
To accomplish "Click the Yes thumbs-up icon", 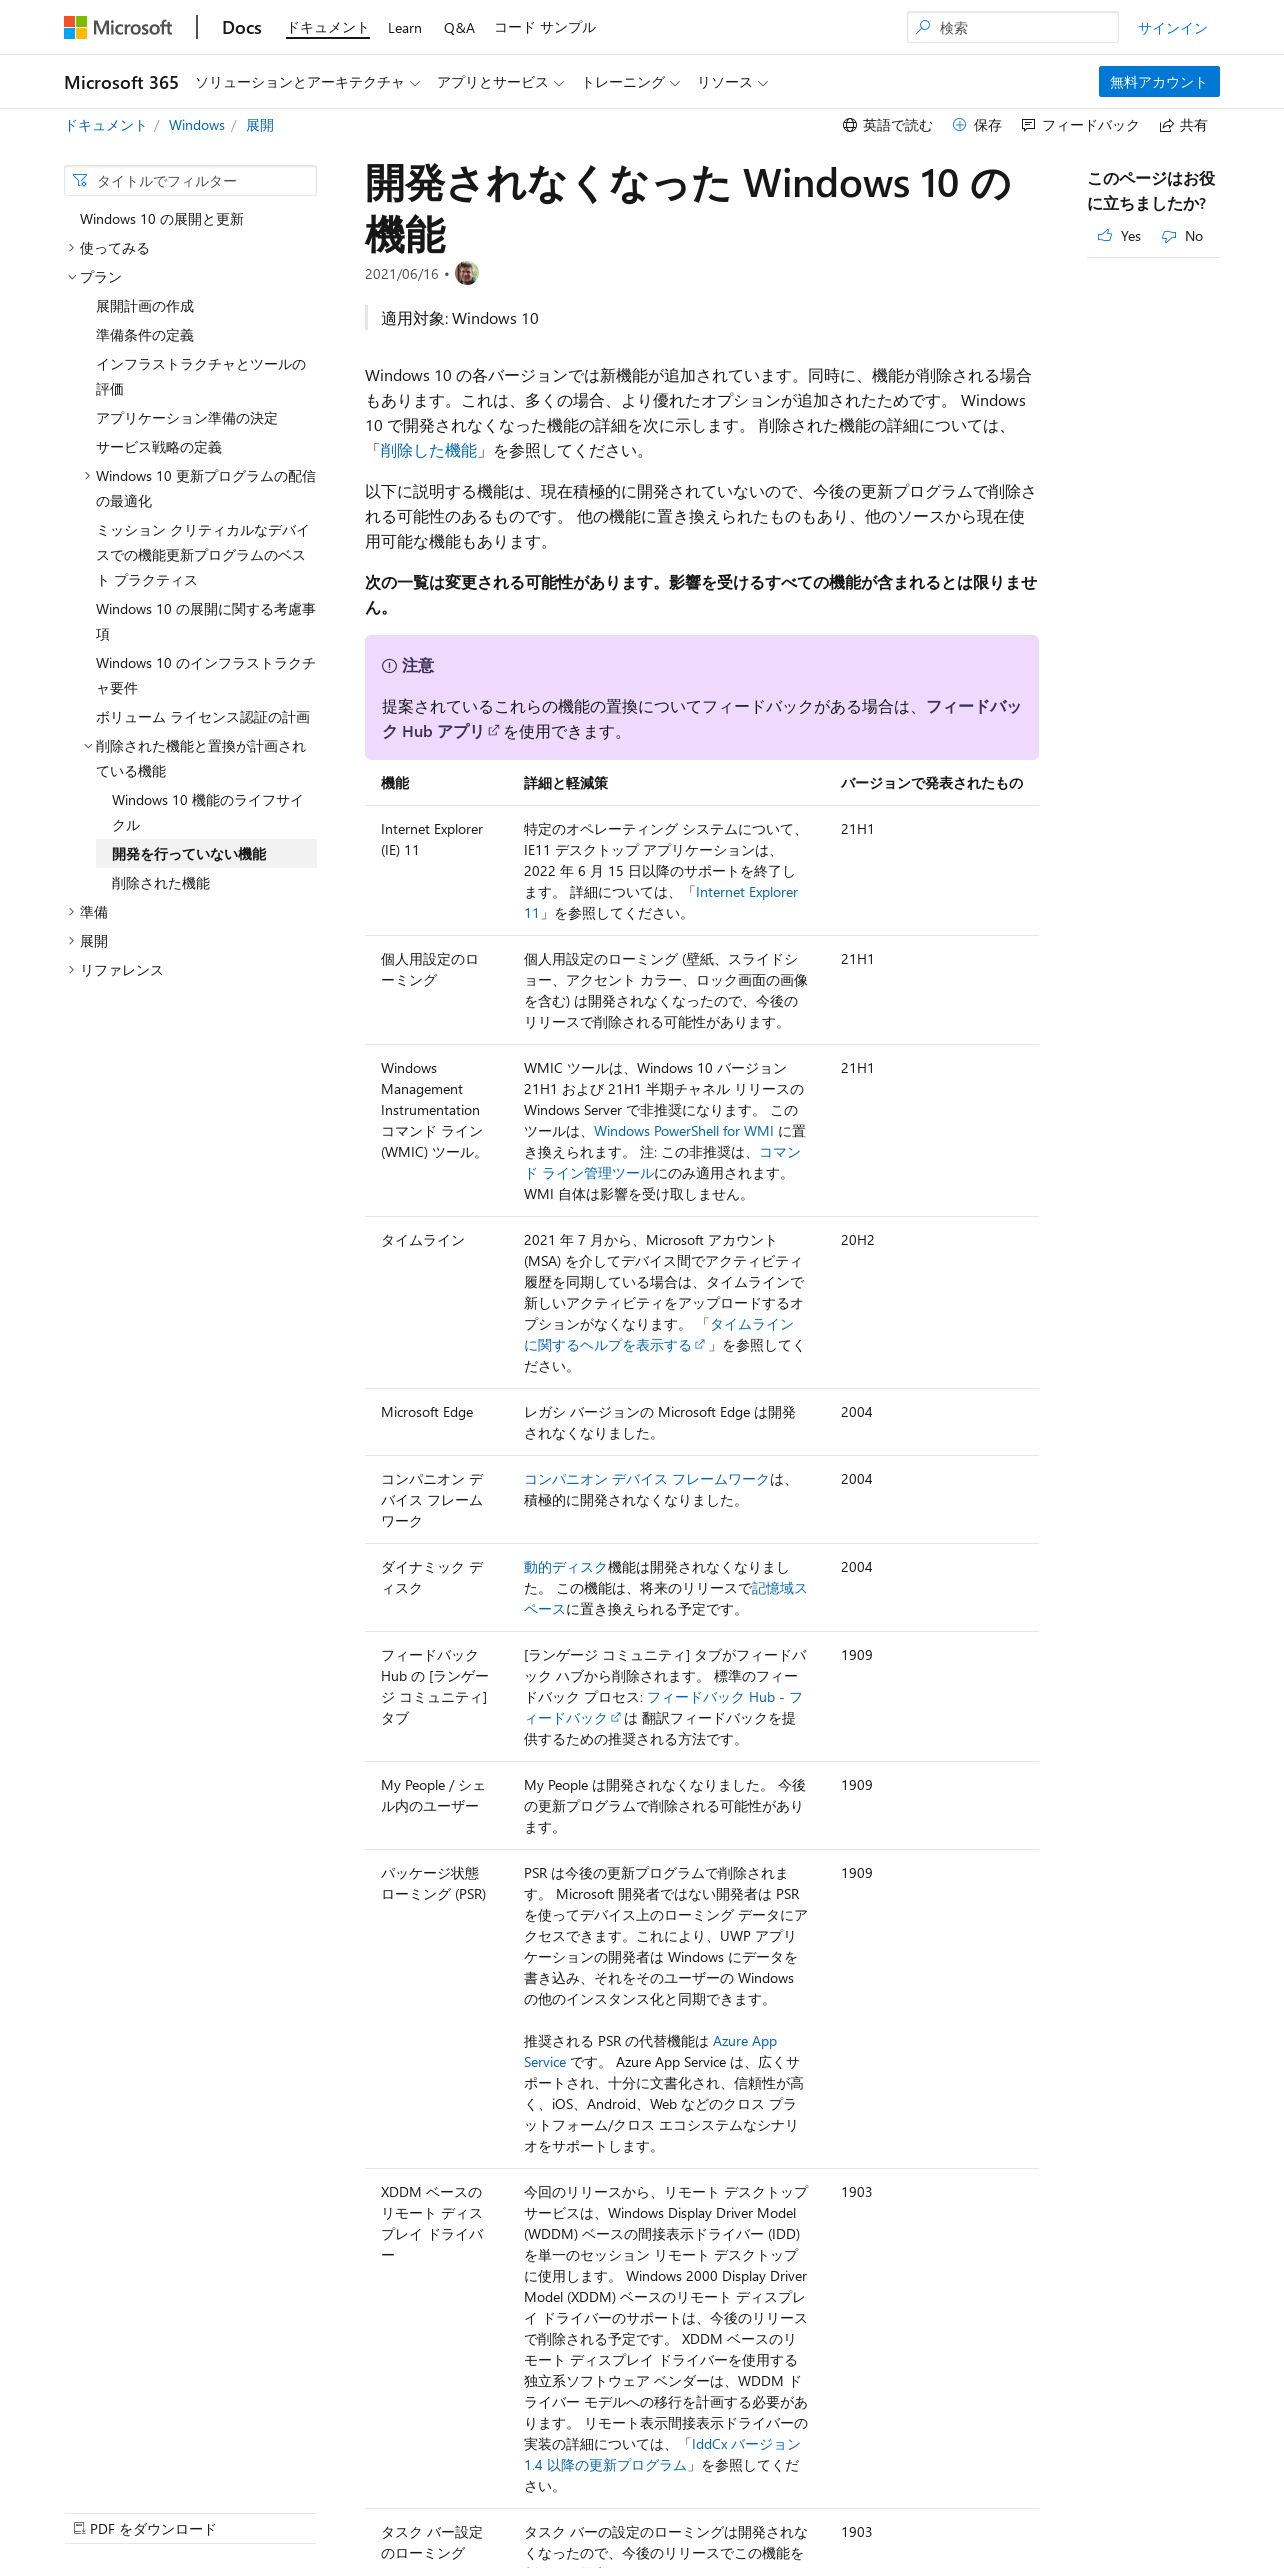I will coord(1105,236).
